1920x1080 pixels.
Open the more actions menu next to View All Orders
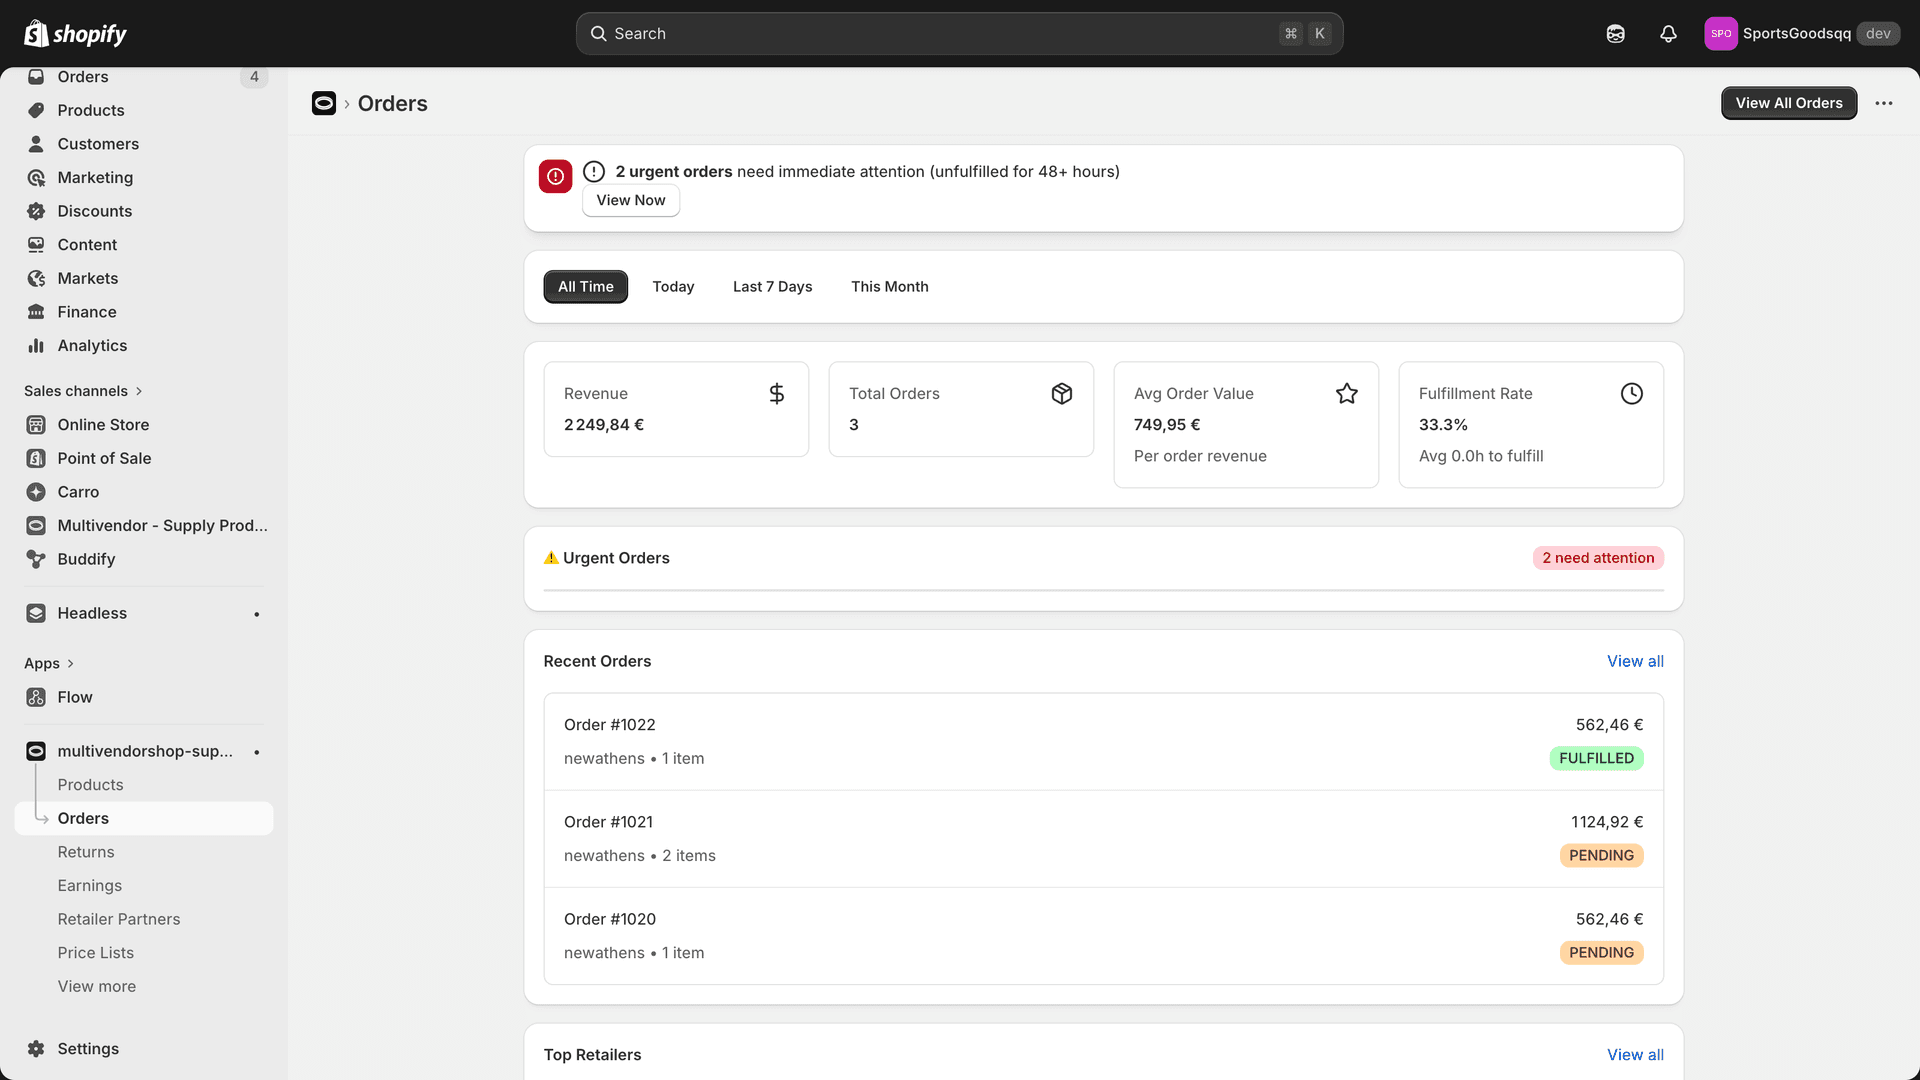[1884, 103]
